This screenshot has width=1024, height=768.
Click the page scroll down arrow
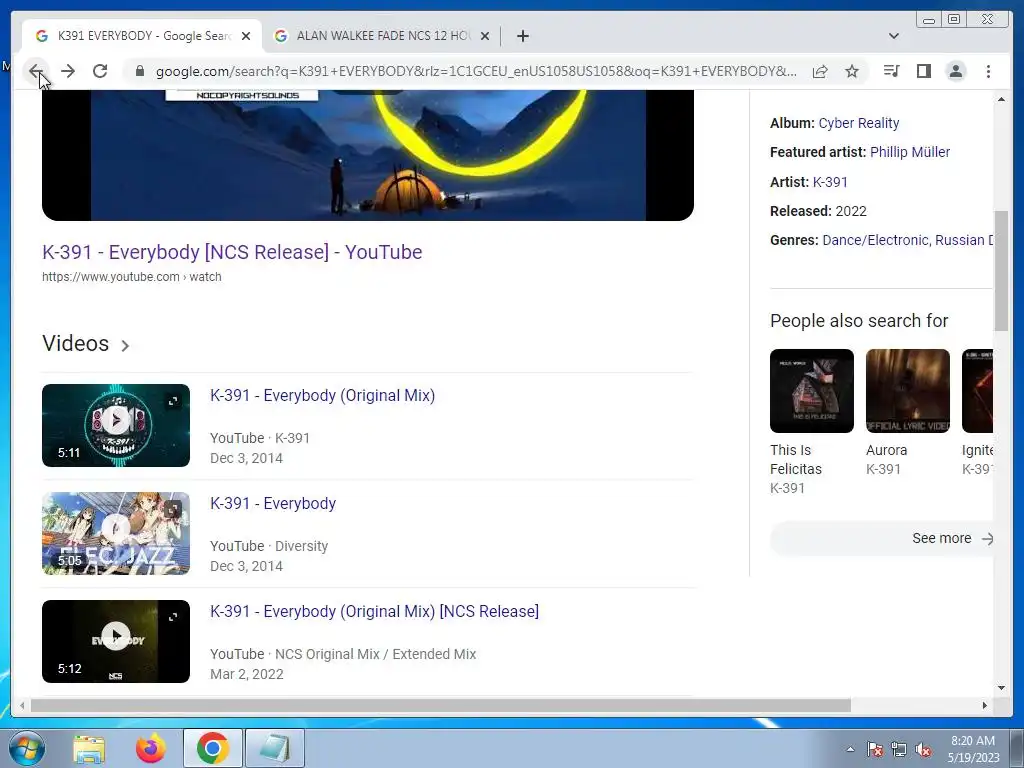click(x=1001, y=687)
